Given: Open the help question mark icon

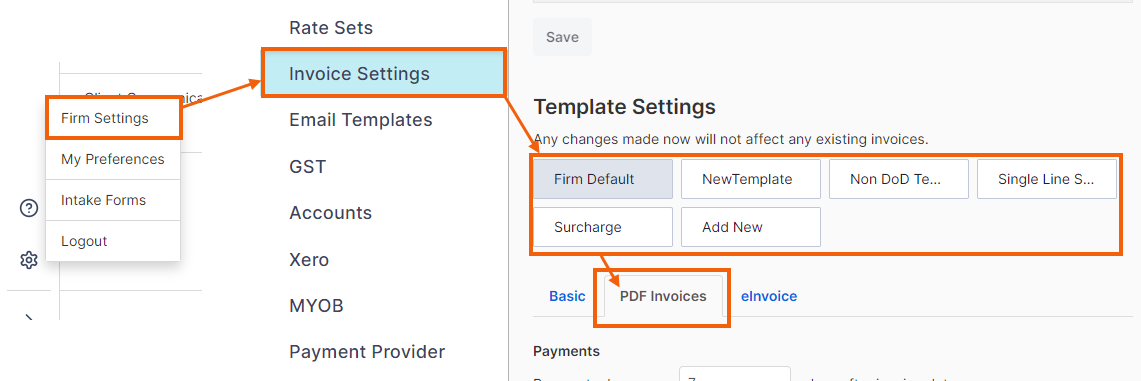Looking at the screenshot, I should [28, 209].
